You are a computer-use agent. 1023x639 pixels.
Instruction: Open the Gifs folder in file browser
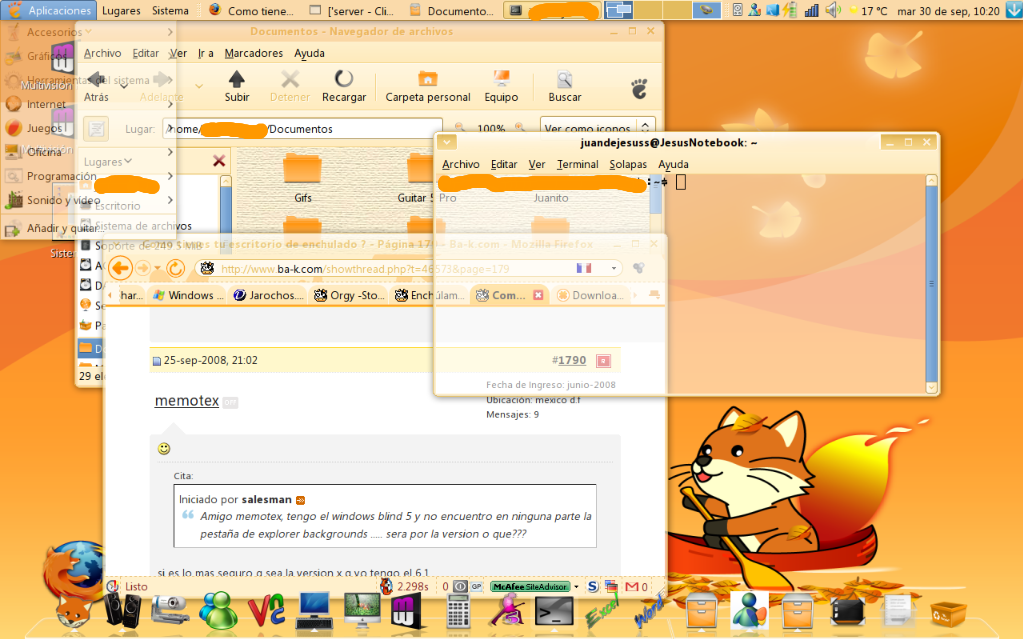pyautogui.click(x=303, y=178)
